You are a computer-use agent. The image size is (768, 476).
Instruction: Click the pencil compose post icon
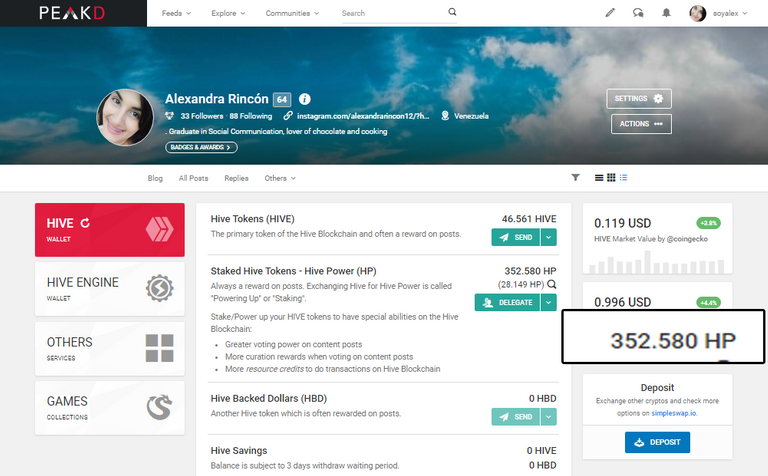click(x=610, y=13)
